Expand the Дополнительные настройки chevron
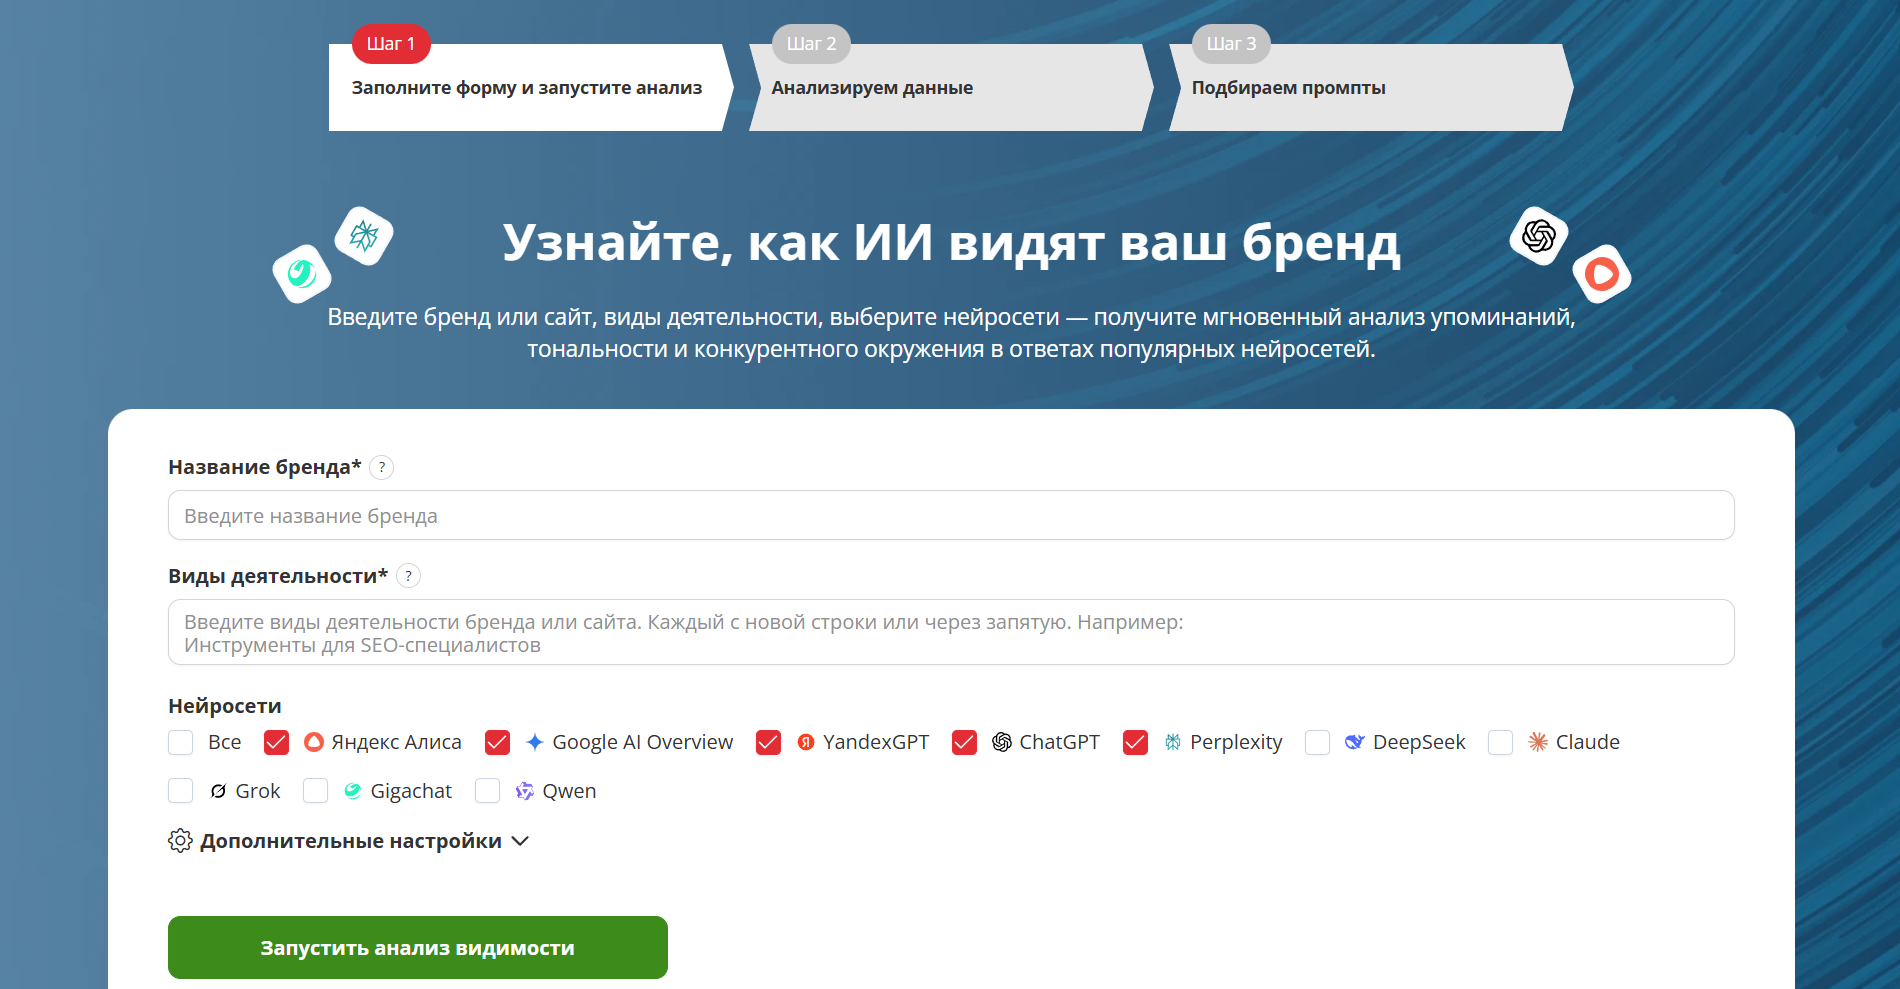Image resolution: width=1900 pixels, height=989 pixels. click(x=520, y=841)
